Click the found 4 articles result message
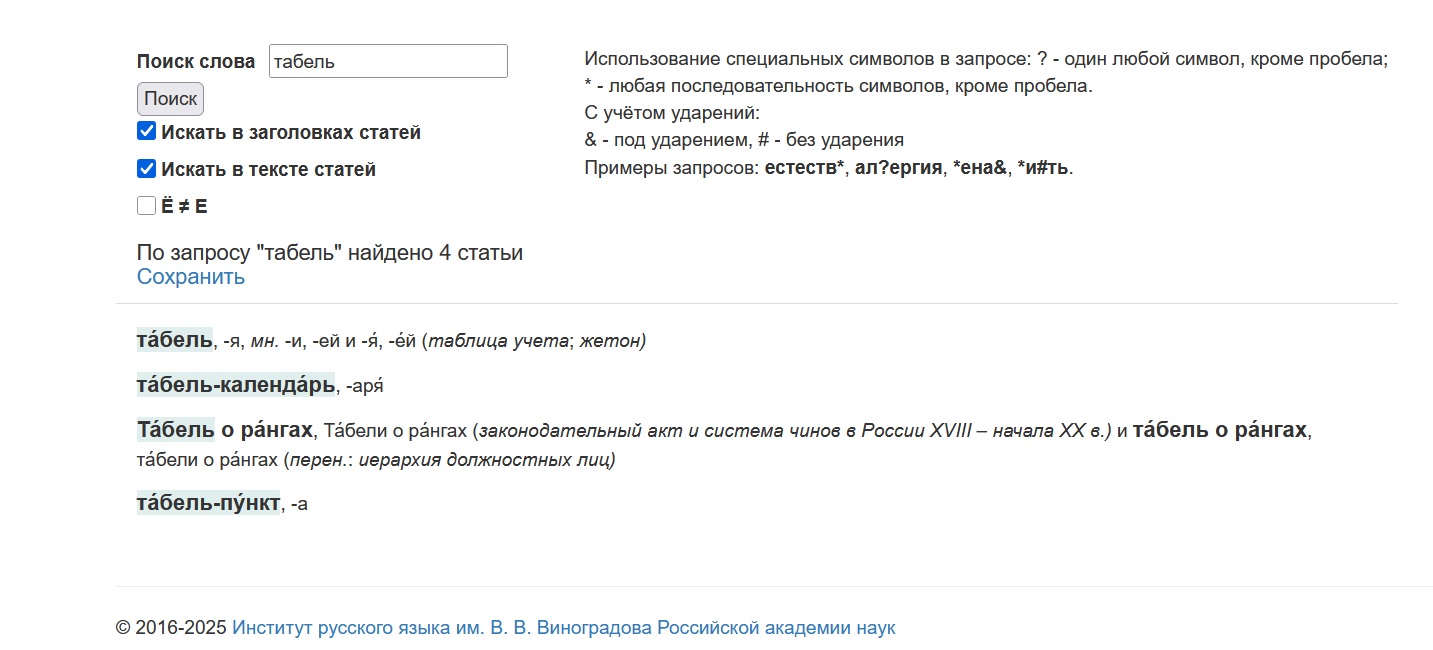This screenshot has height=650, width=1433. click(329, 253)
